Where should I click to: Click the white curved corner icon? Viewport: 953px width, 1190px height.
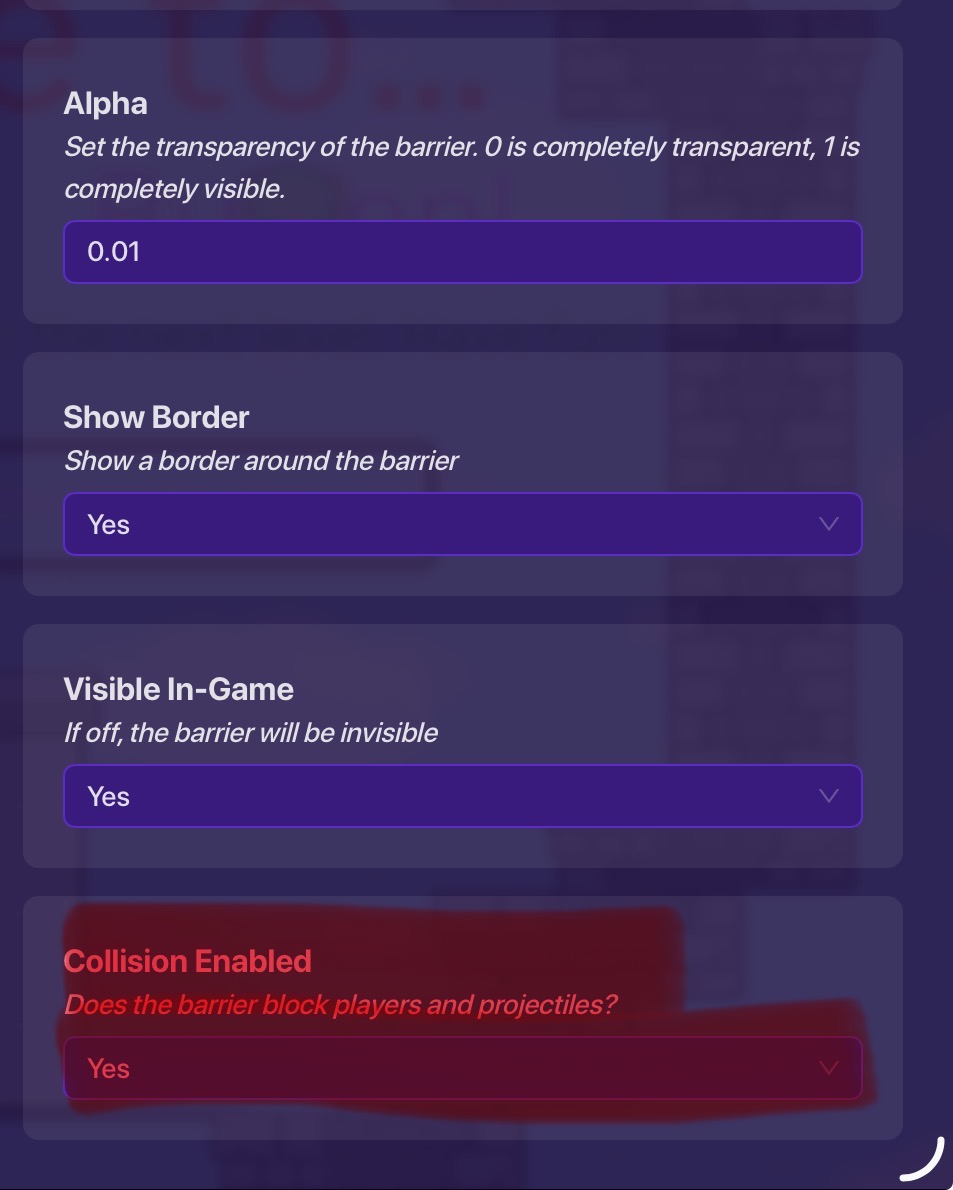(x=922, y=1161)
